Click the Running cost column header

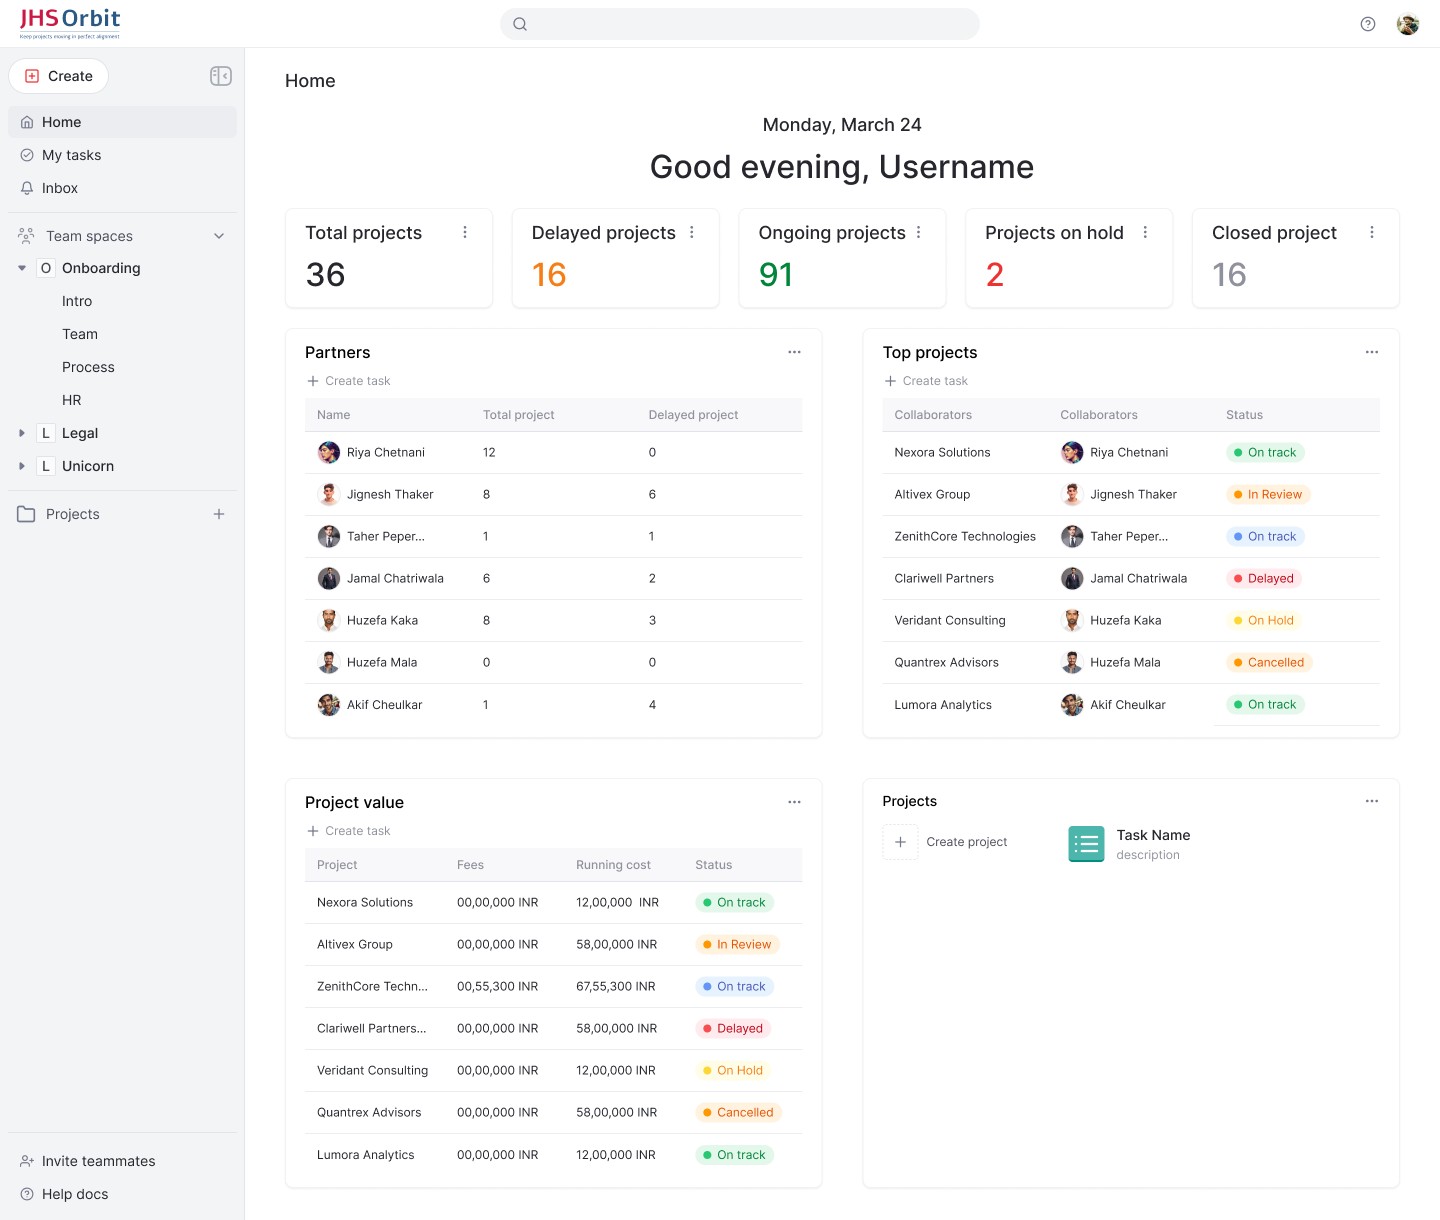tap(613, 865)
